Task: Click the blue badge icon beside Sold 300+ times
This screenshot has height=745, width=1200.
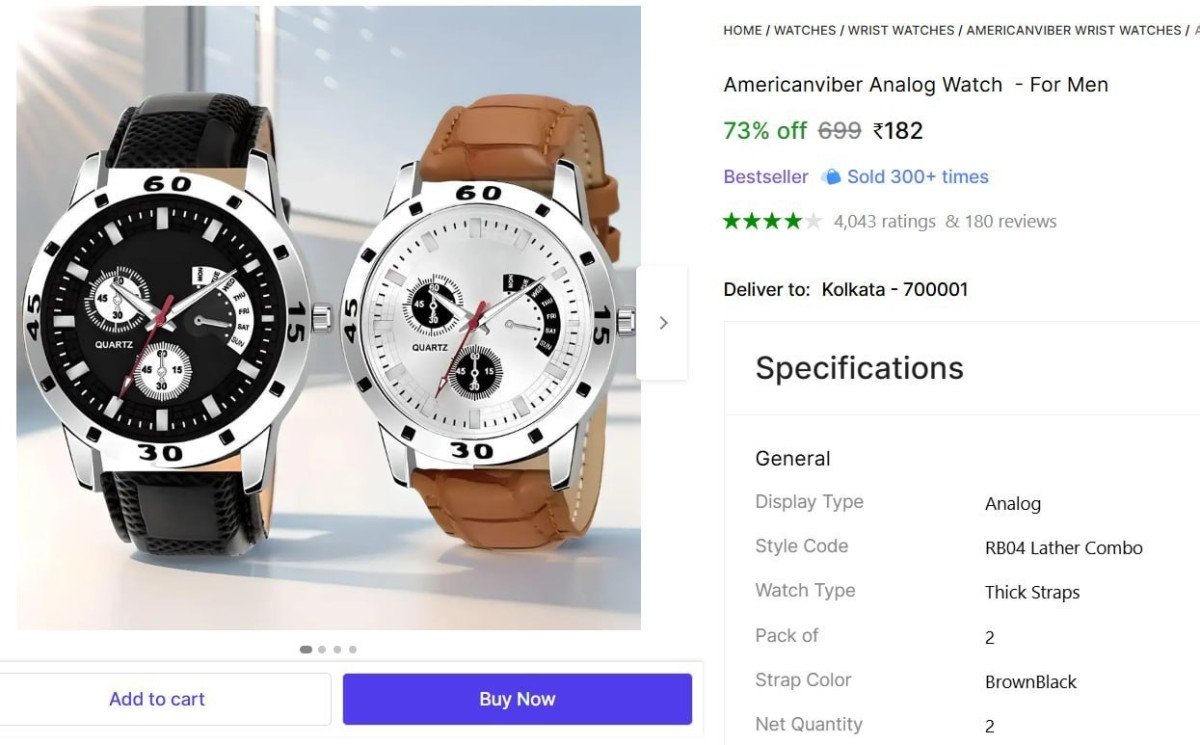Action: [831, 176]
